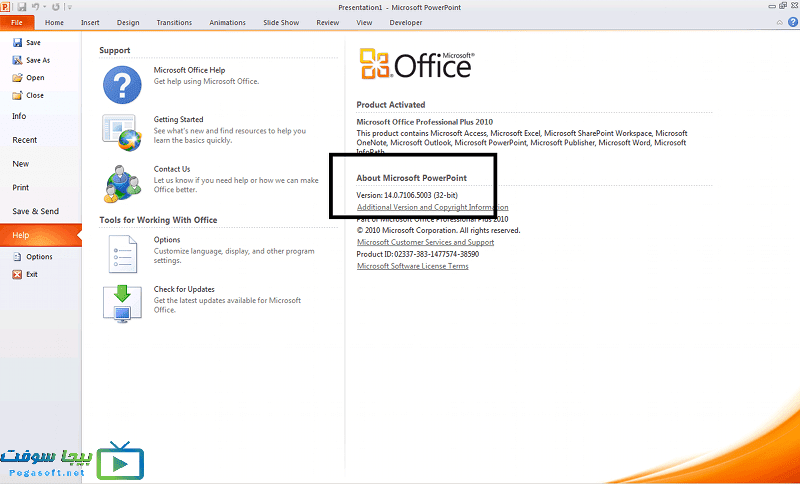The image size is (800, 484).
Task: Open Customize Quick Access Toolbar dropdown
Action: tap(69, 8)
